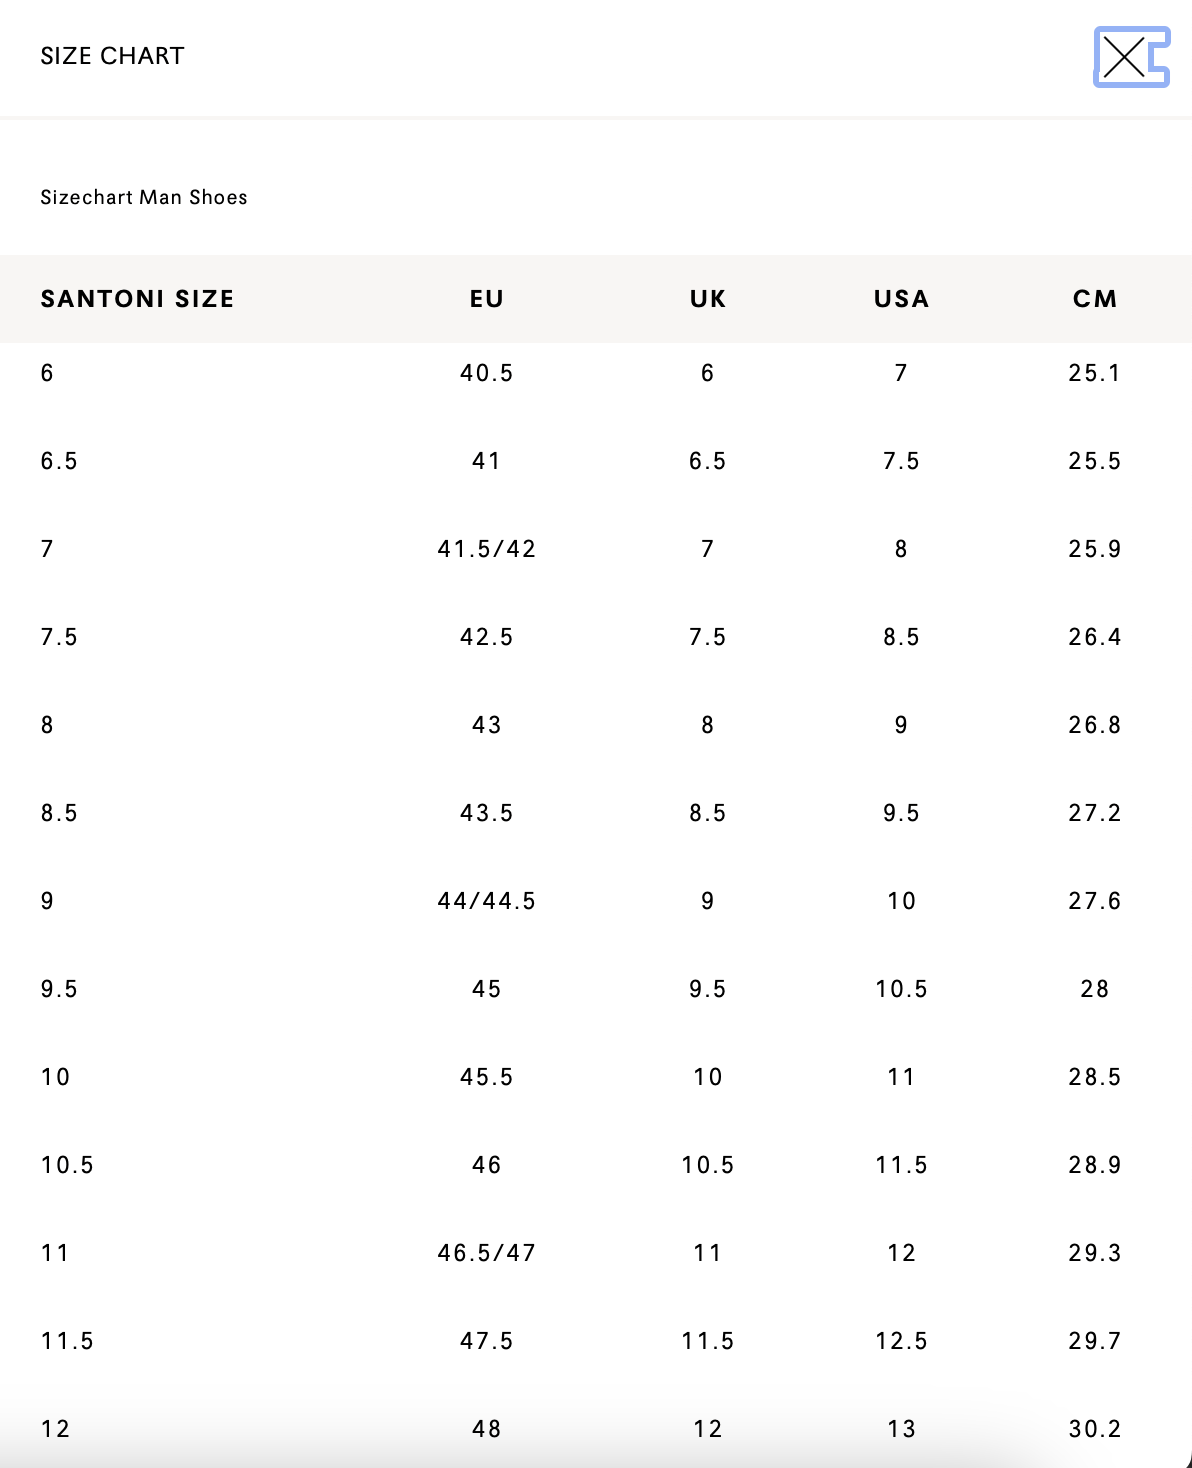This screenshot has height=1468, width=1192.
Task: Select EU size 40.5 cell
Action: [x=487, y=373]
